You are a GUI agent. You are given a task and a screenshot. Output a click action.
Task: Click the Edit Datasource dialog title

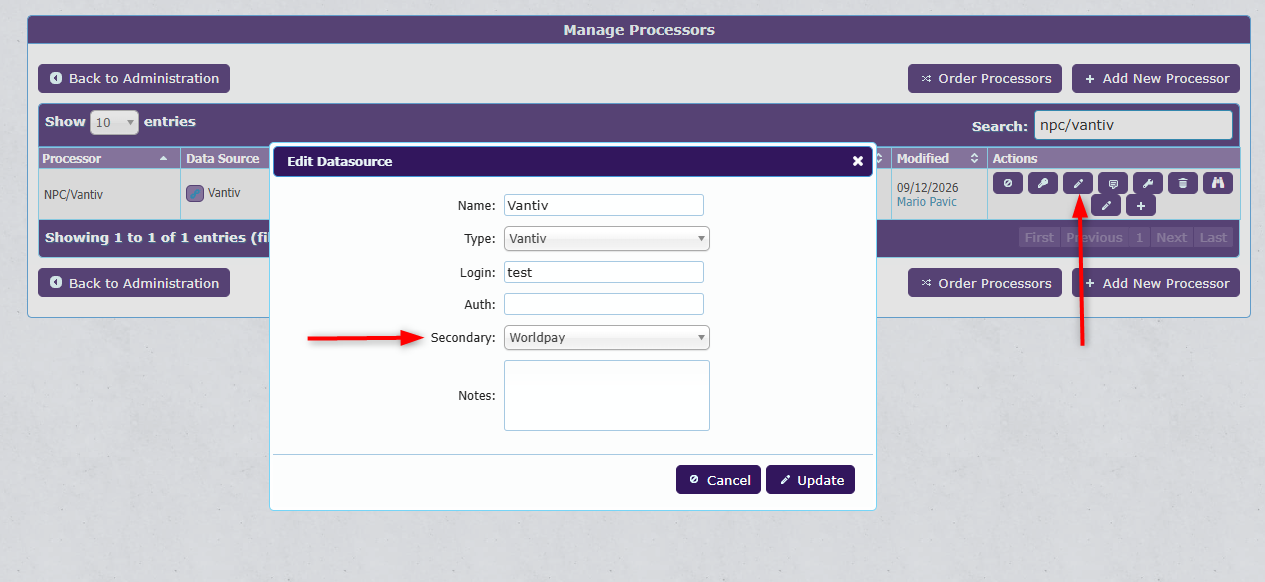pos(340,161)
